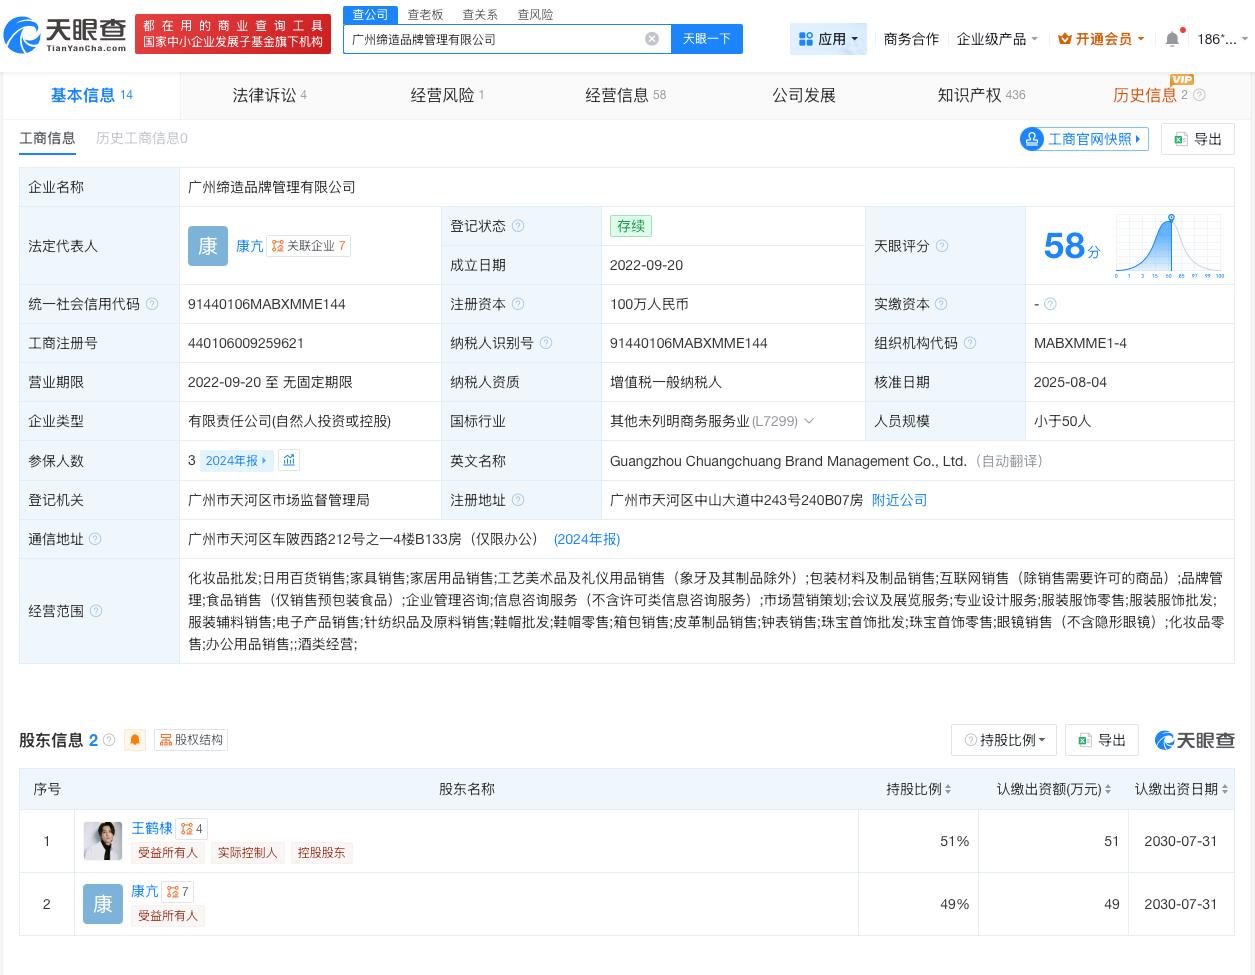Click the 天眼一下 search button
Image resolution: width=1255 pixels, height=975 pixels.
pos(707,39)
